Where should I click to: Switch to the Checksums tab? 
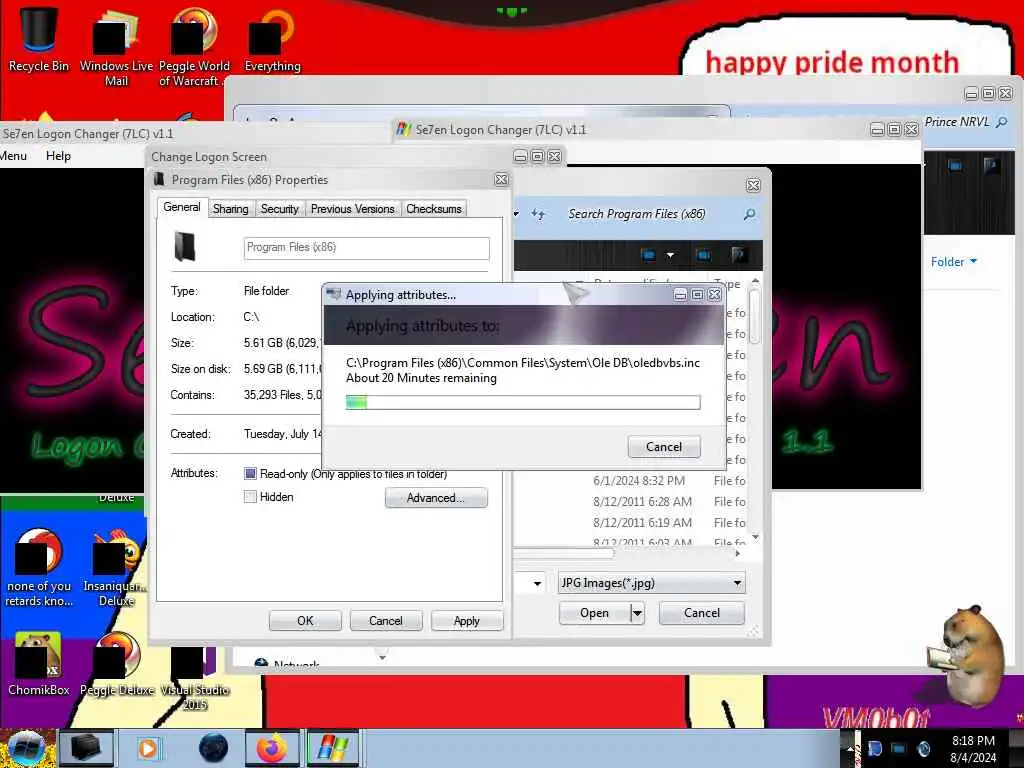click(434, 208)
